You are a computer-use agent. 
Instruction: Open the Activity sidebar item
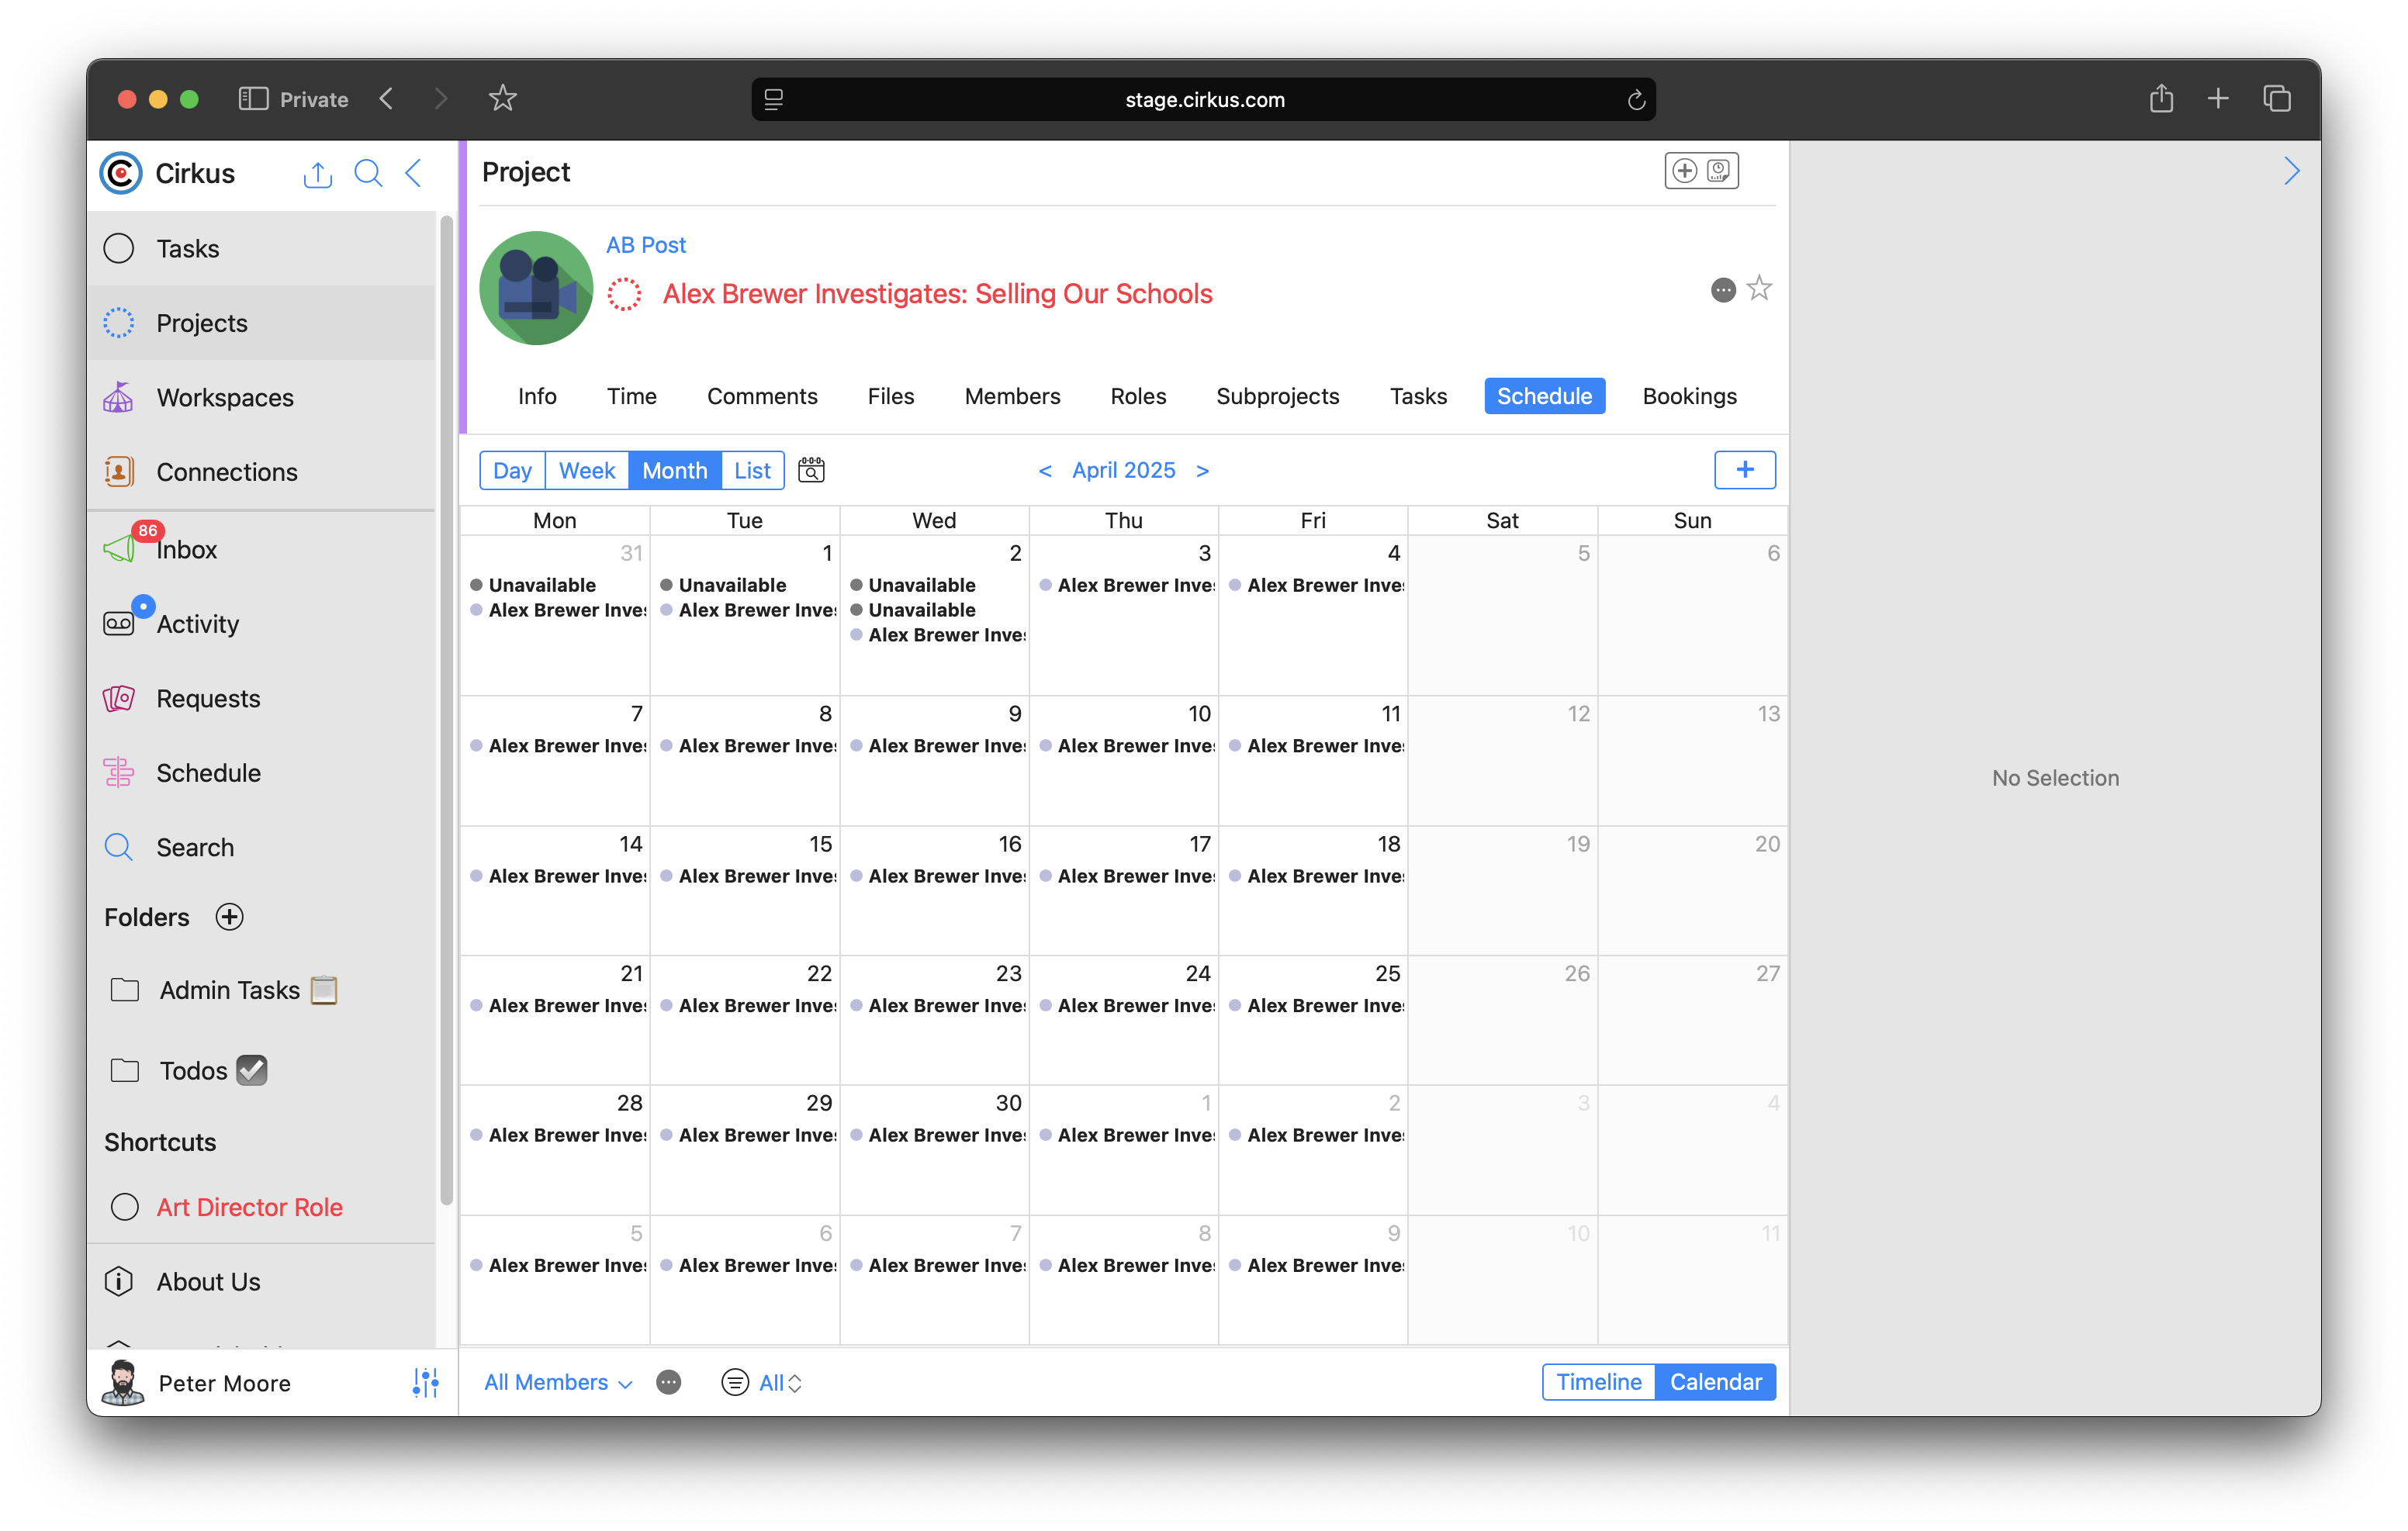[197, 624]
